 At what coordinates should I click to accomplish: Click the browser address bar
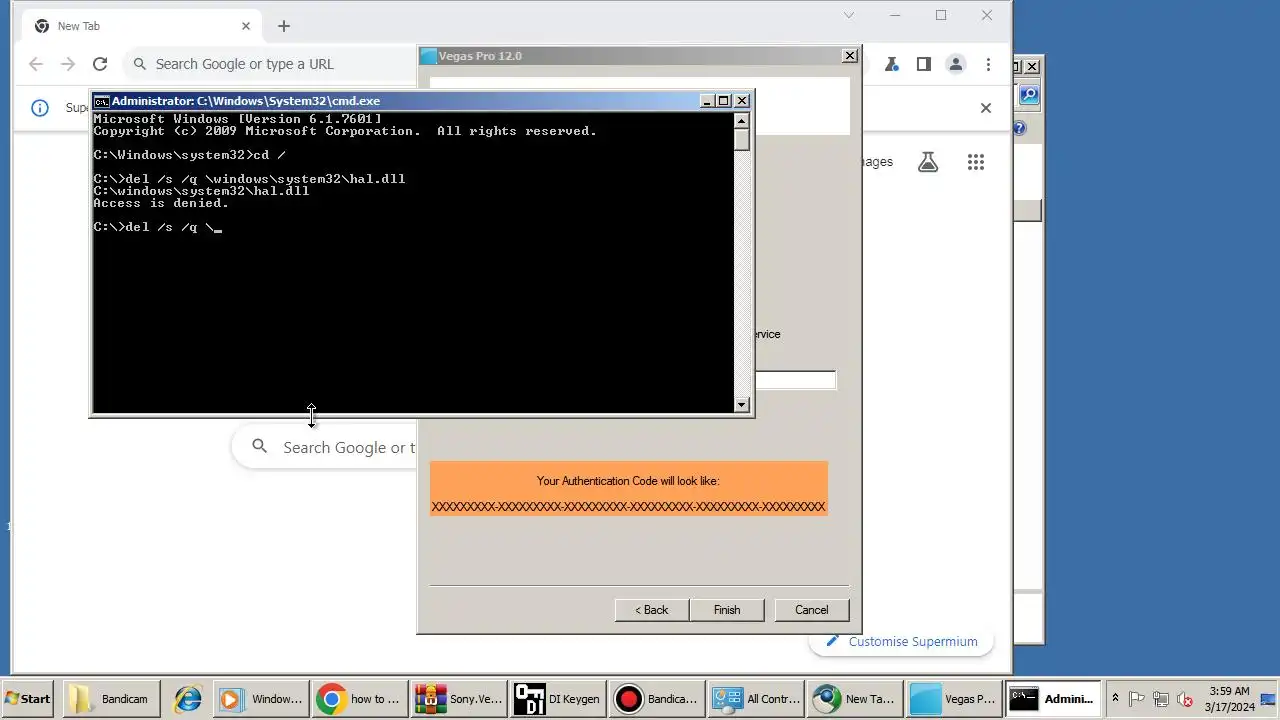point(270,64)
